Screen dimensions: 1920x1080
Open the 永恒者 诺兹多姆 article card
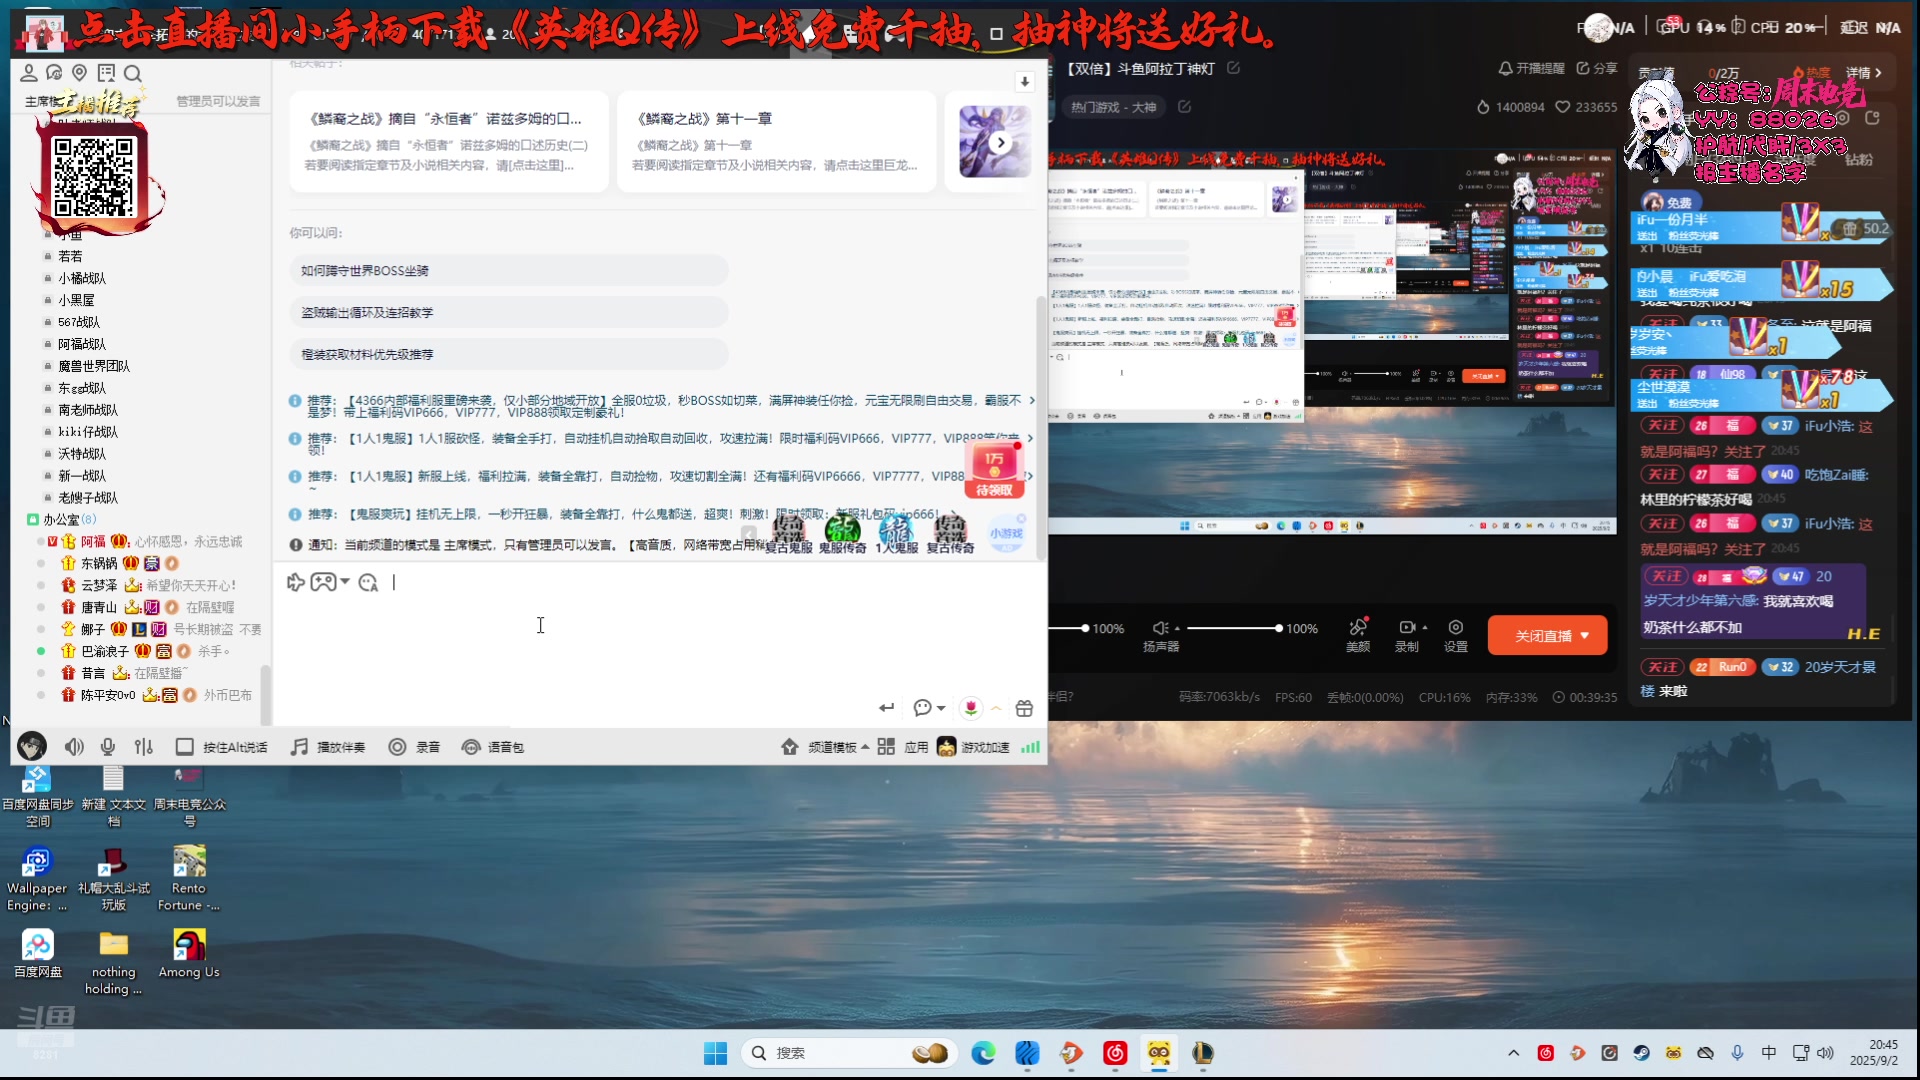pos(449,142)
